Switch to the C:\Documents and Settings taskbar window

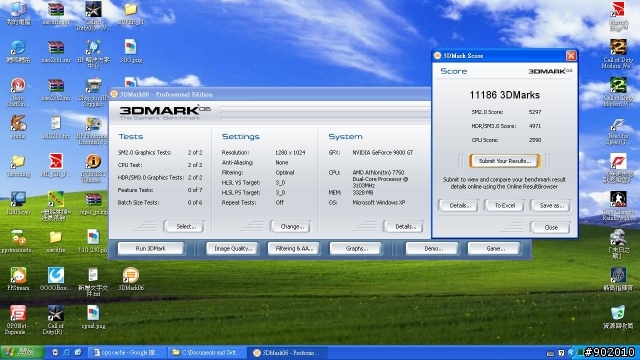pos(208,353)
